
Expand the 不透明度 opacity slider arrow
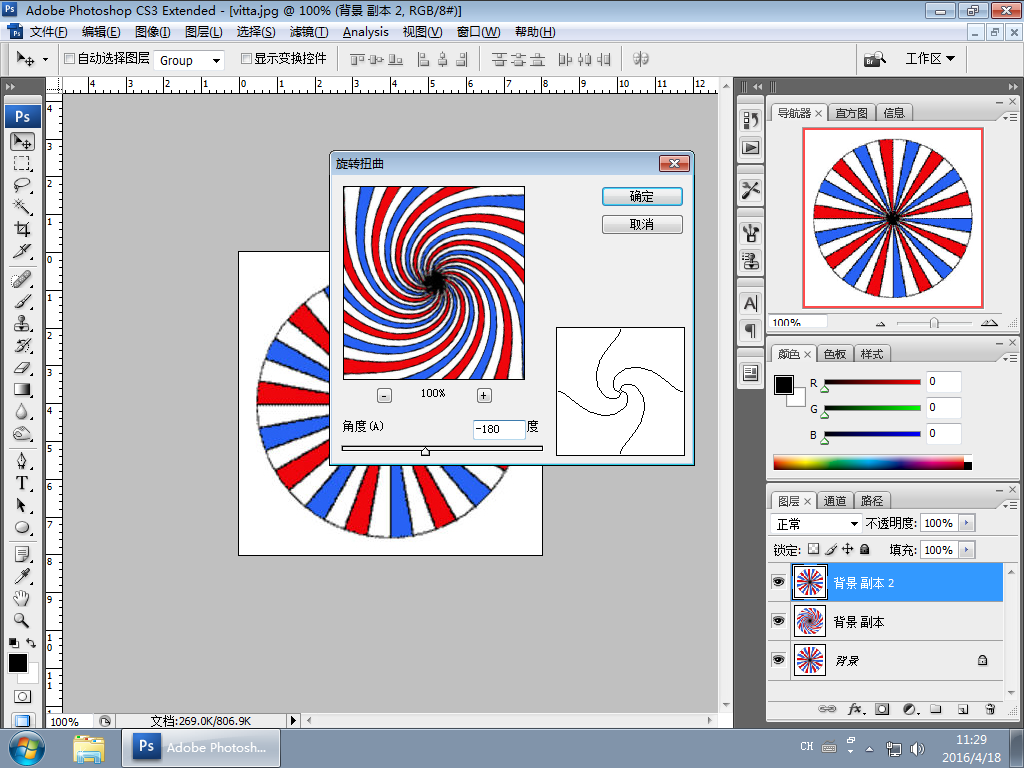pos(965,523)
